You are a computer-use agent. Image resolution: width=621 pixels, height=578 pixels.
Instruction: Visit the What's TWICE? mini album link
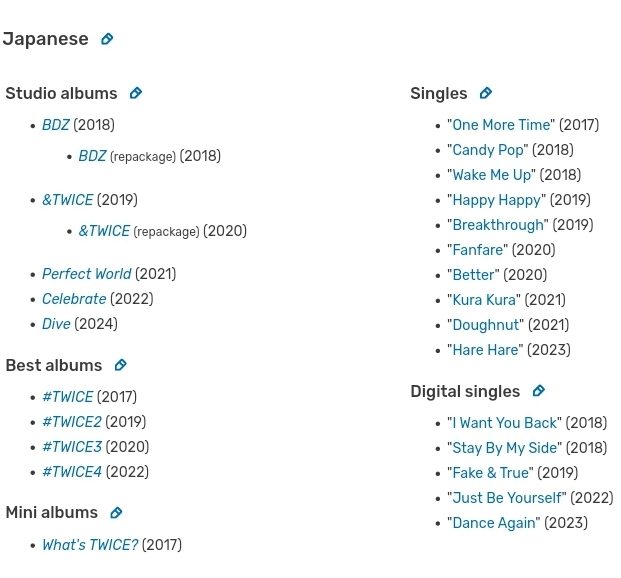90,545
